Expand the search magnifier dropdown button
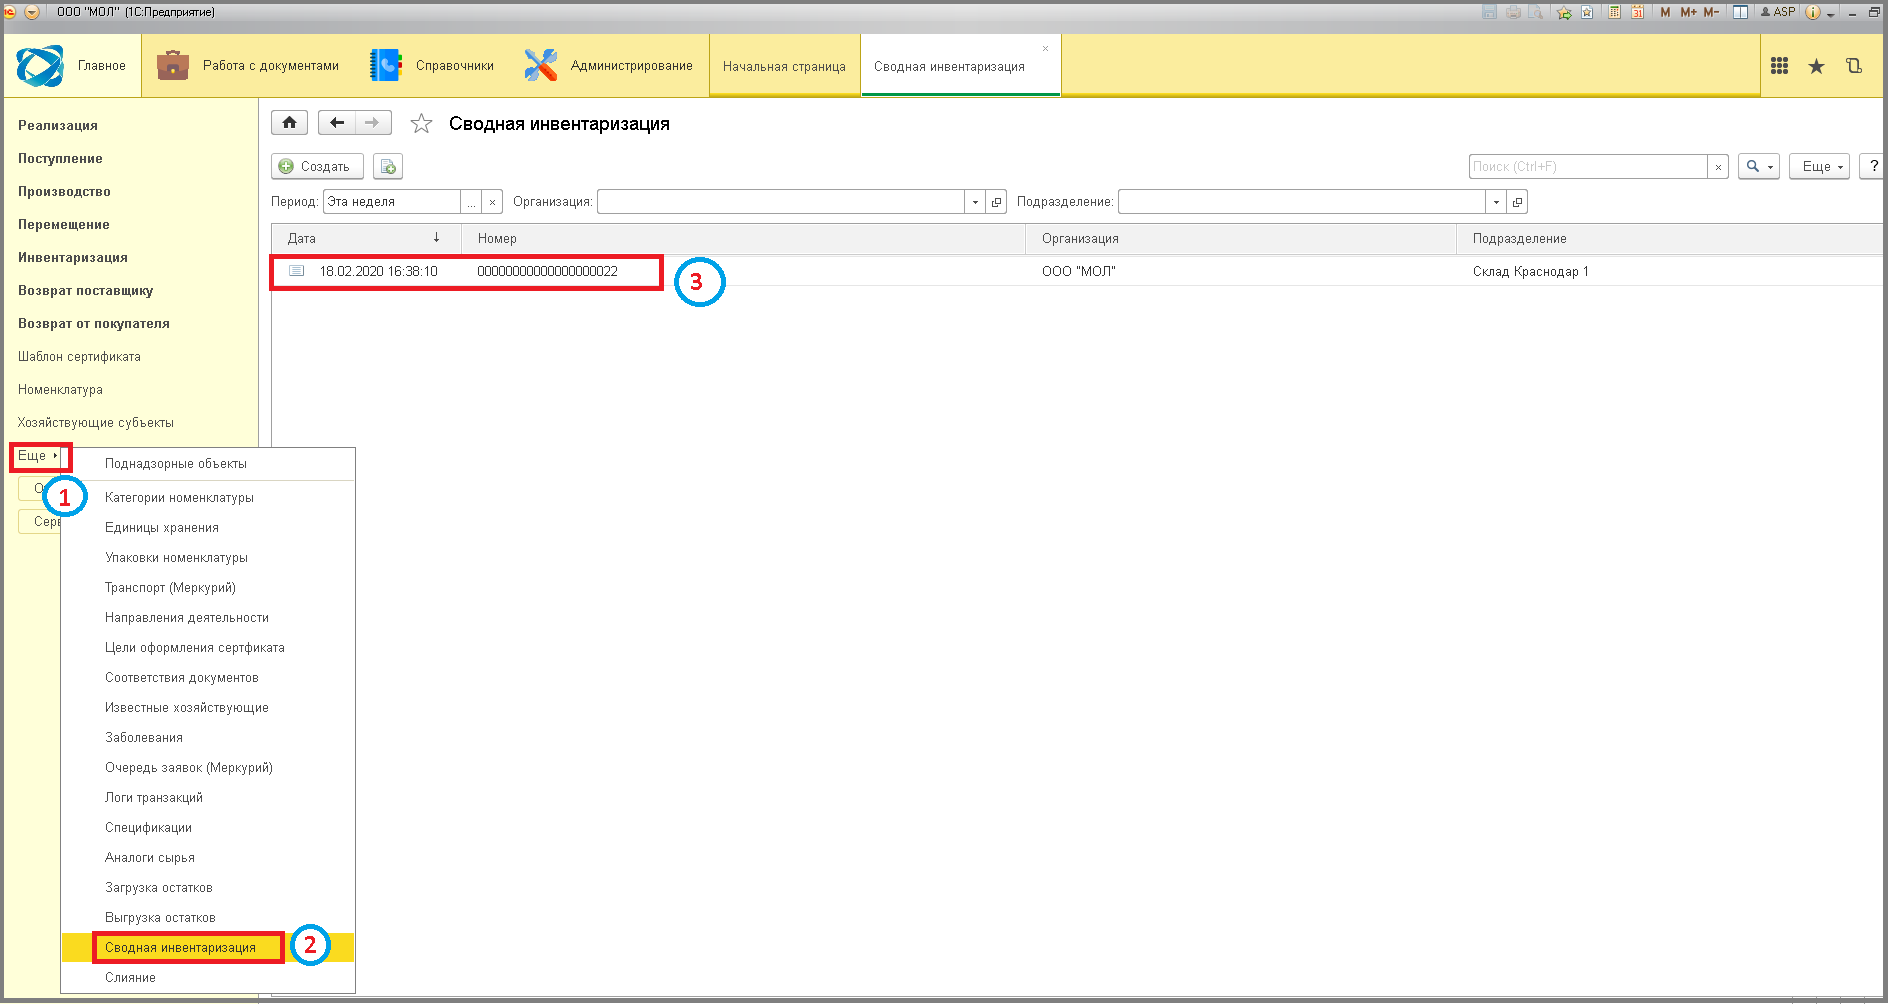 (1759, 167)
